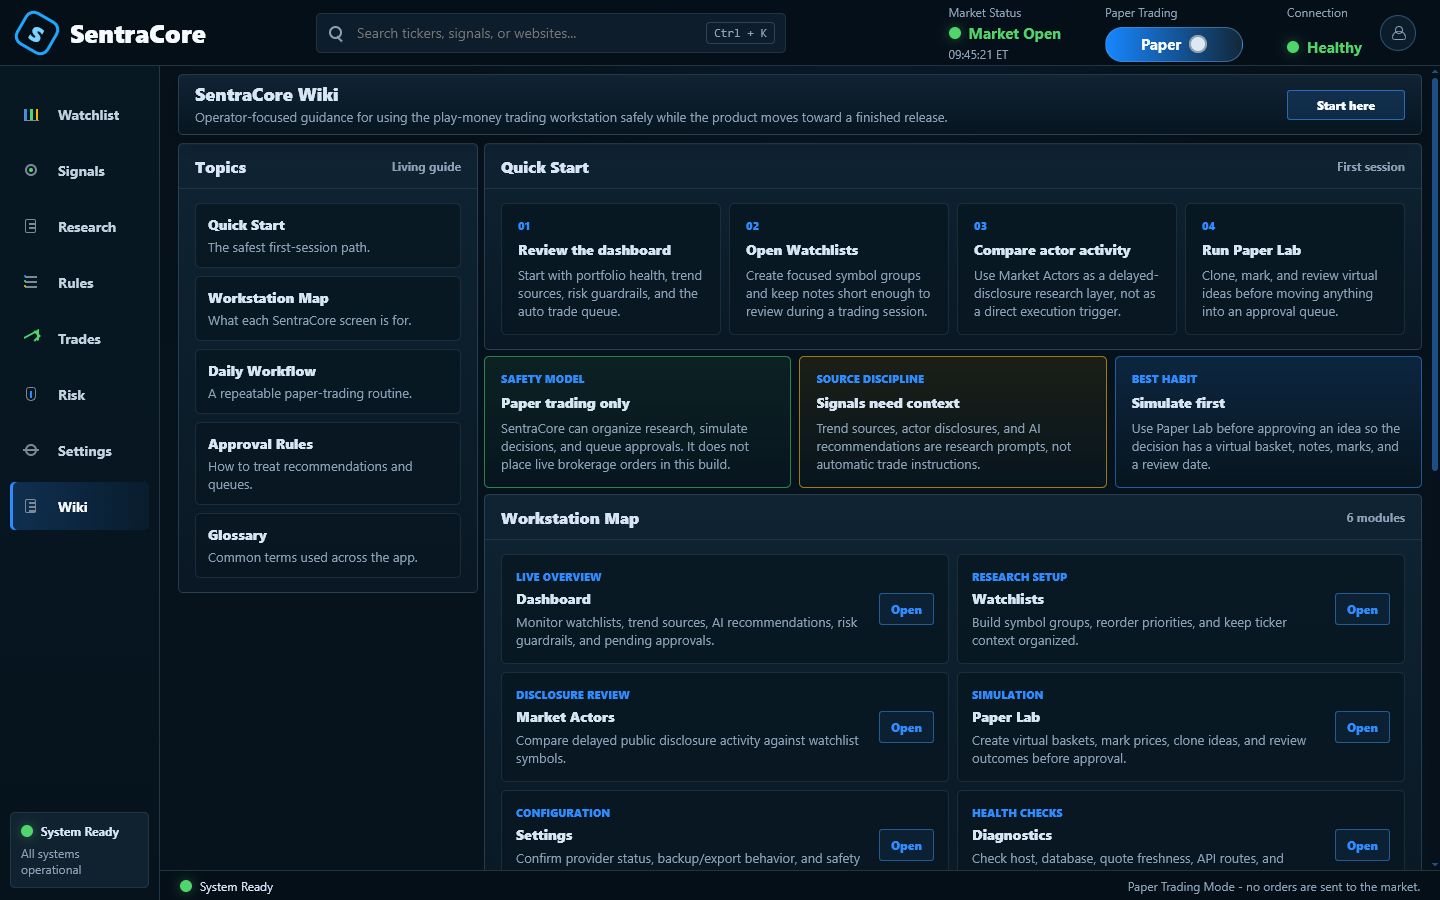Click the SentraCore logo icon

(36, 33)
